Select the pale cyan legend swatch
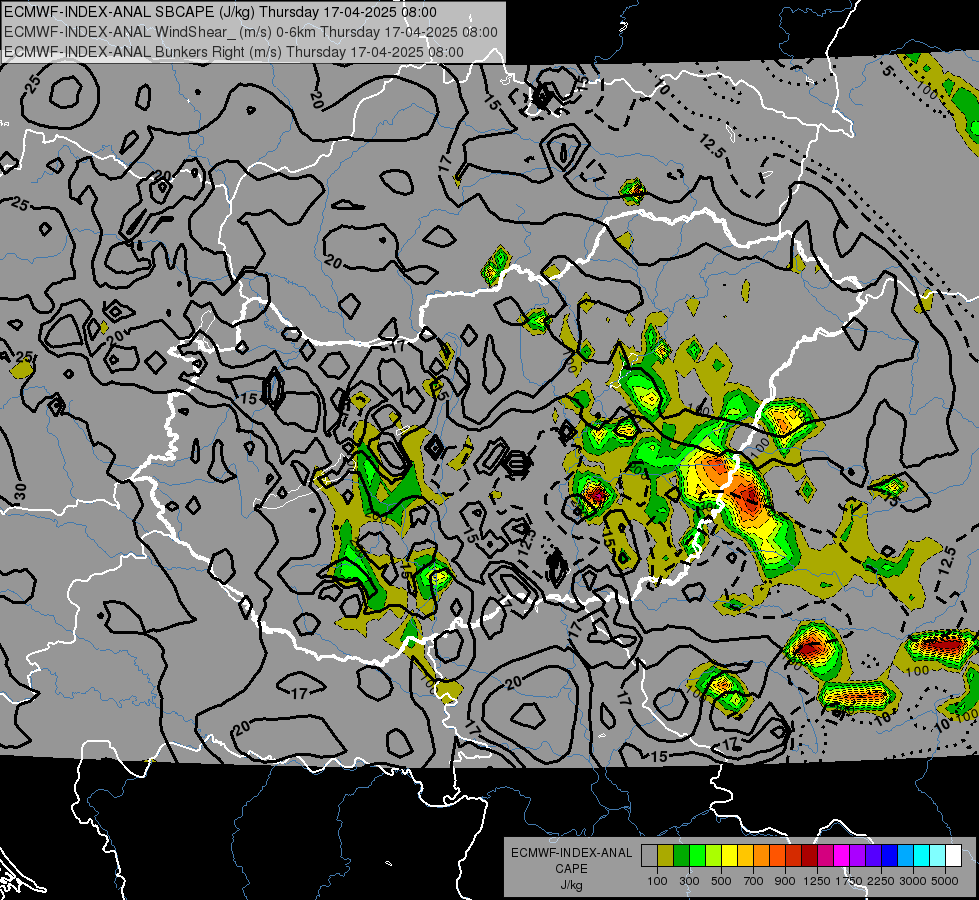This screenshot has height=900, width=979. pyautogui.click(x=938, y=855)
